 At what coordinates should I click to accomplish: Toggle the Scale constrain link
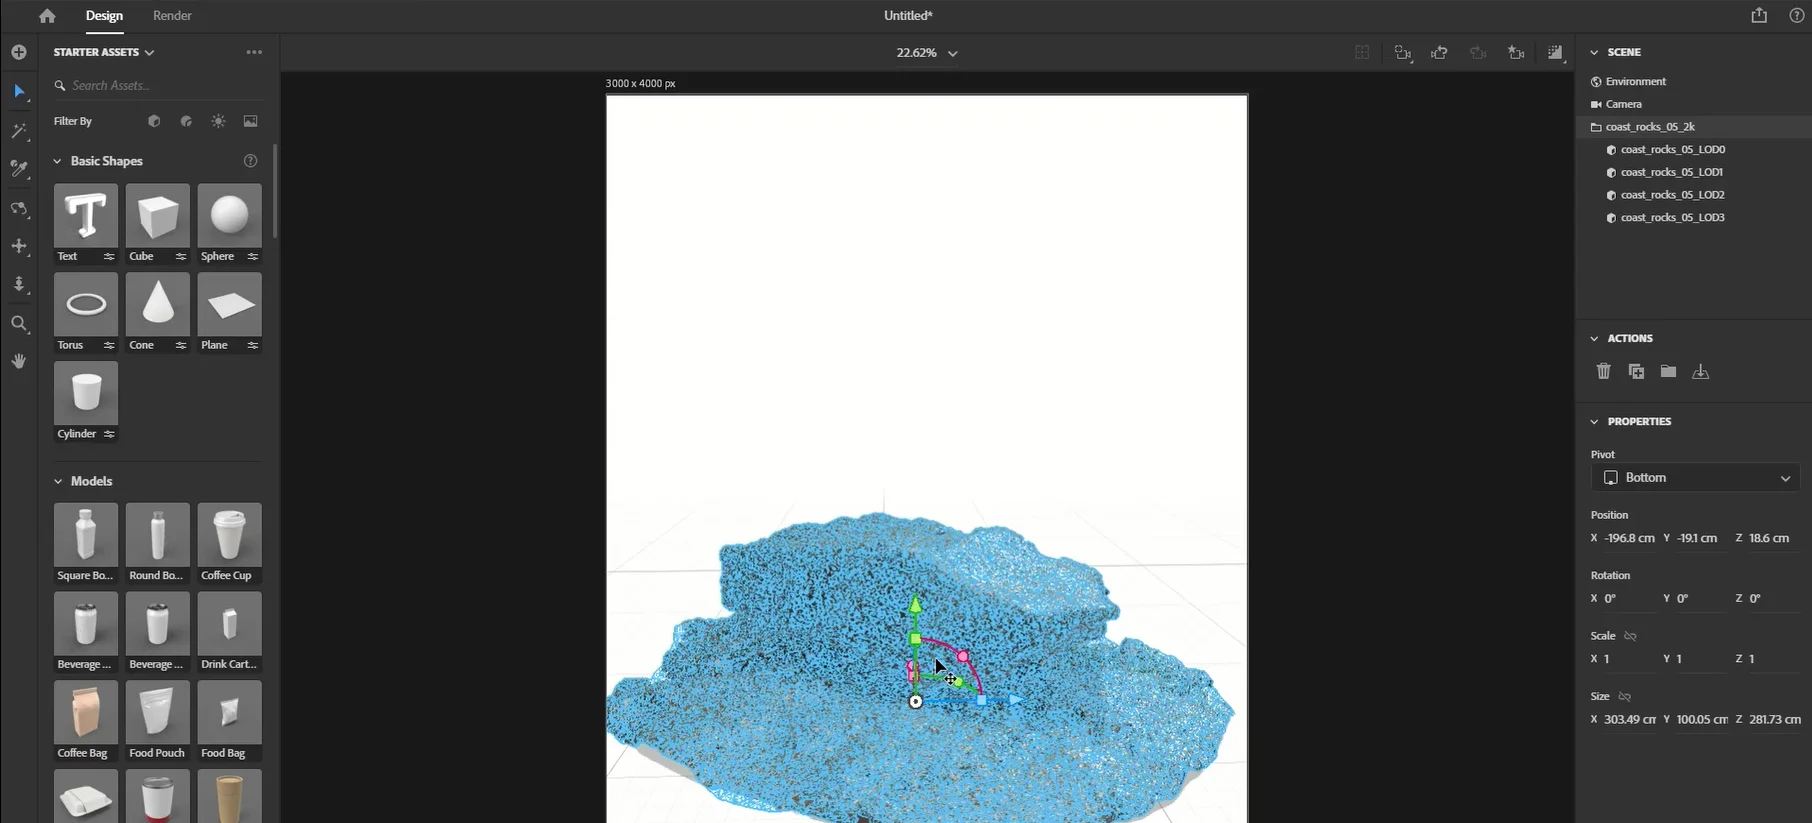(1630, 636)
